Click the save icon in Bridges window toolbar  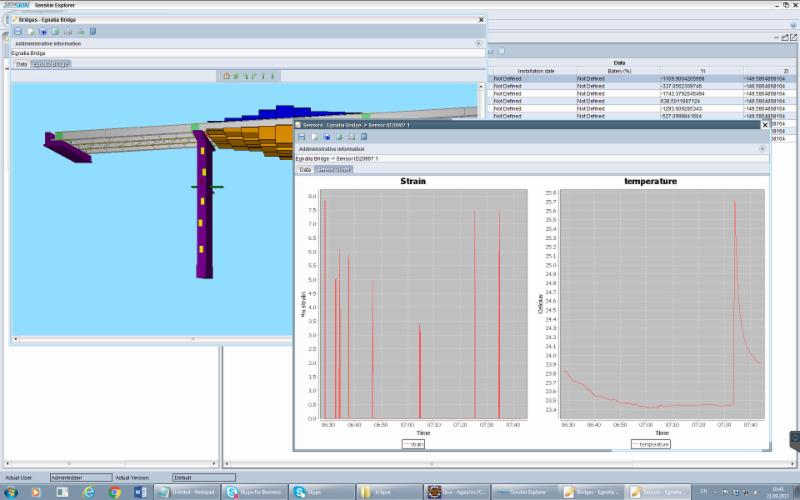[18, 31]
